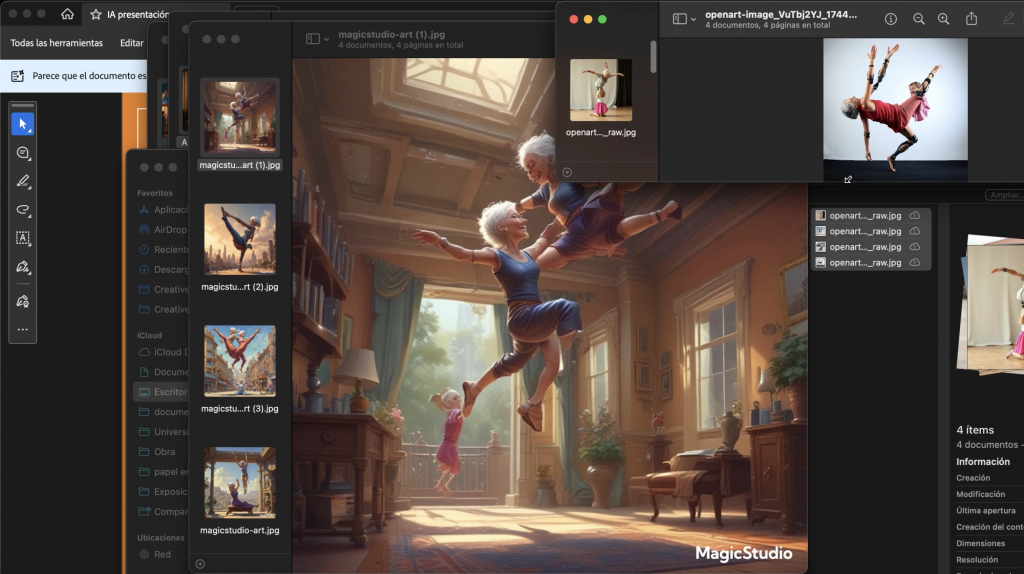Pick the highlighter pen tool

[22, 181]
